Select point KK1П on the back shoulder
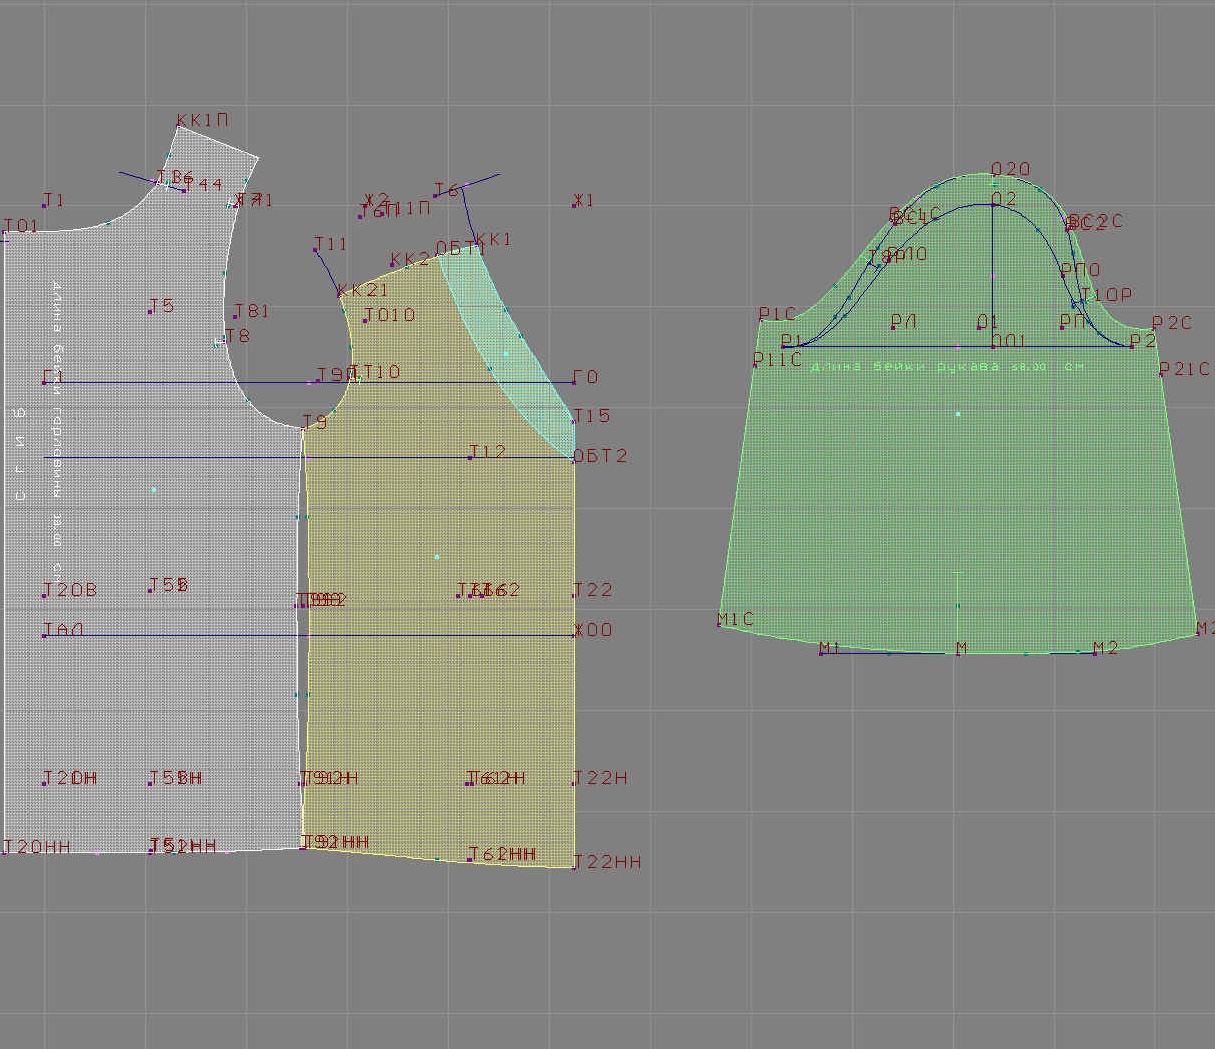Screen dimensions: 1215x1049 (178, 128)
